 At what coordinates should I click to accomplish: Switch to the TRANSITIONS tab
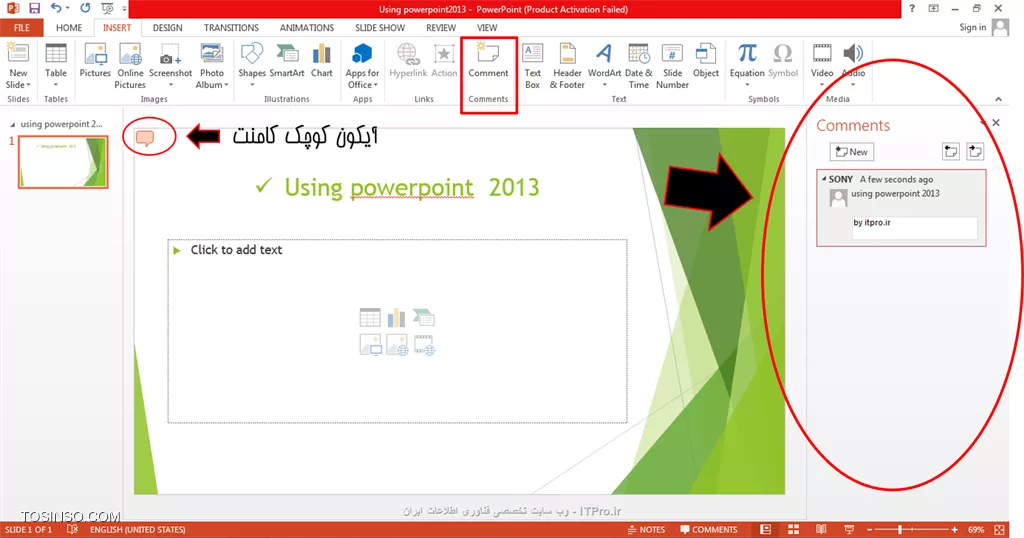[231, 28]
